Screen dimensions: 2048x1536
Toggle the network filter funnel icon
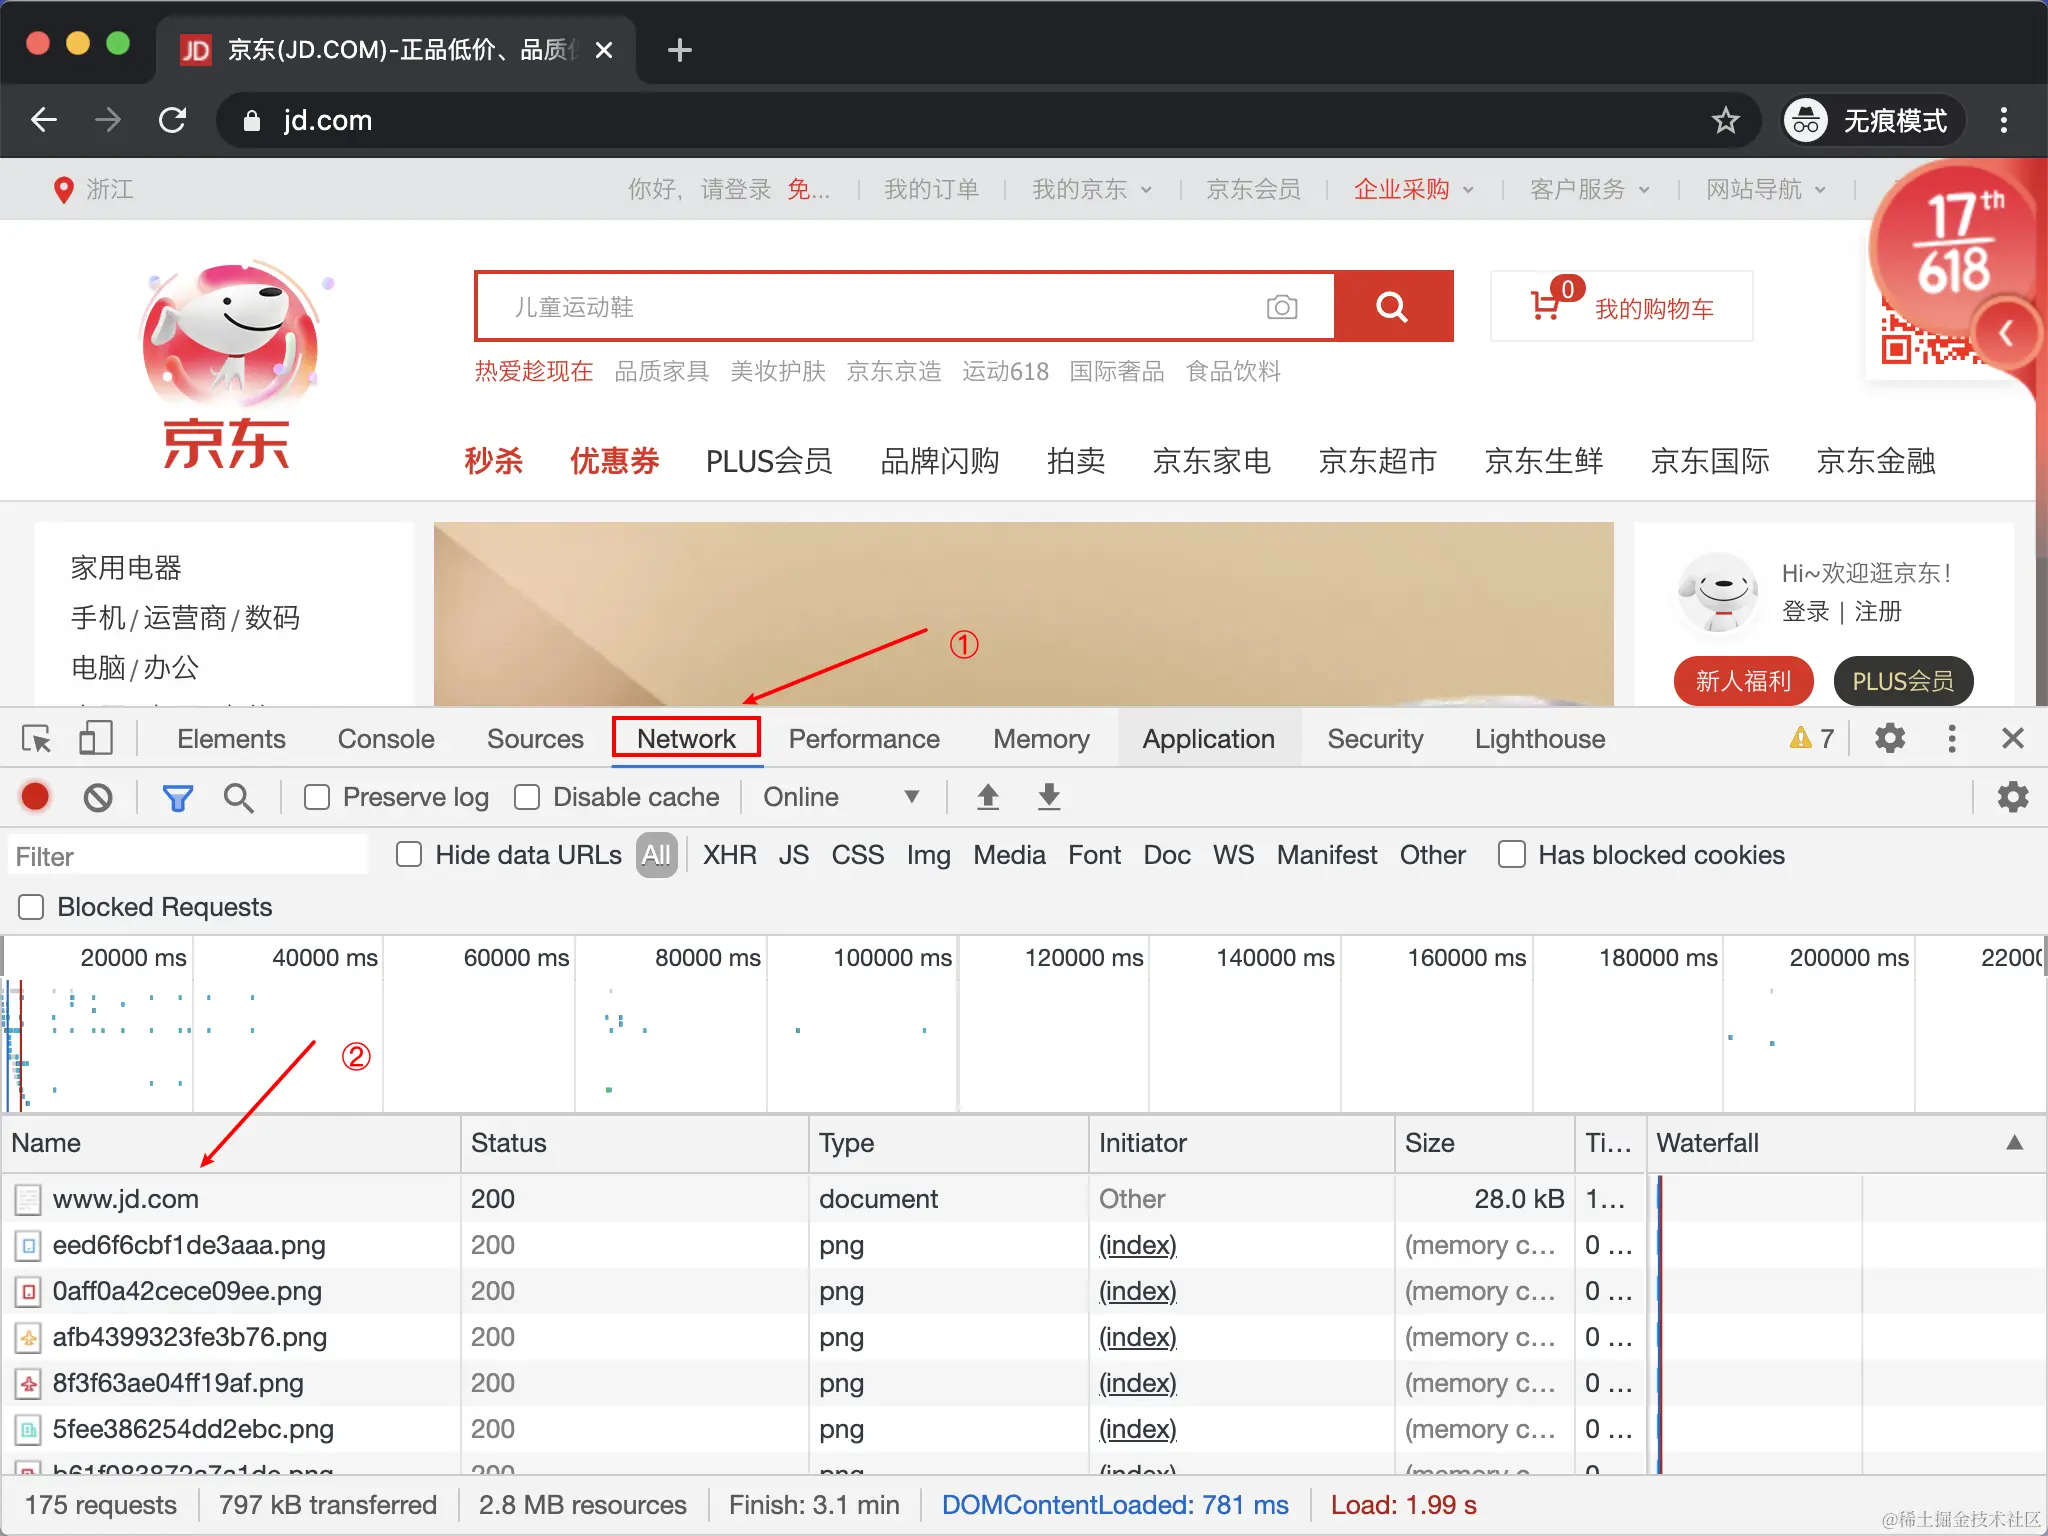pyautogui.click(x=177, y=797)
